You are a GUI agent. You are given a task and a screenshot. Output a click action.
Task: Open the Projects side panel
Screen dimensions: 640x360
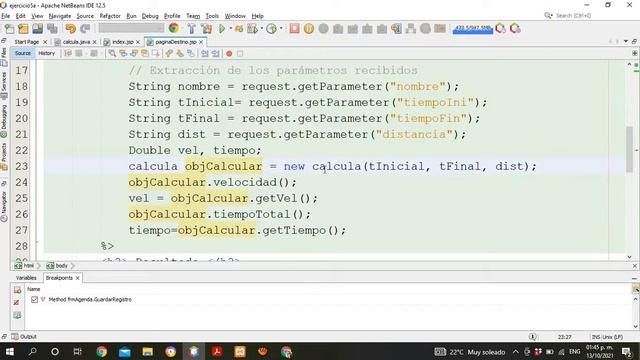tap(4, 156)
